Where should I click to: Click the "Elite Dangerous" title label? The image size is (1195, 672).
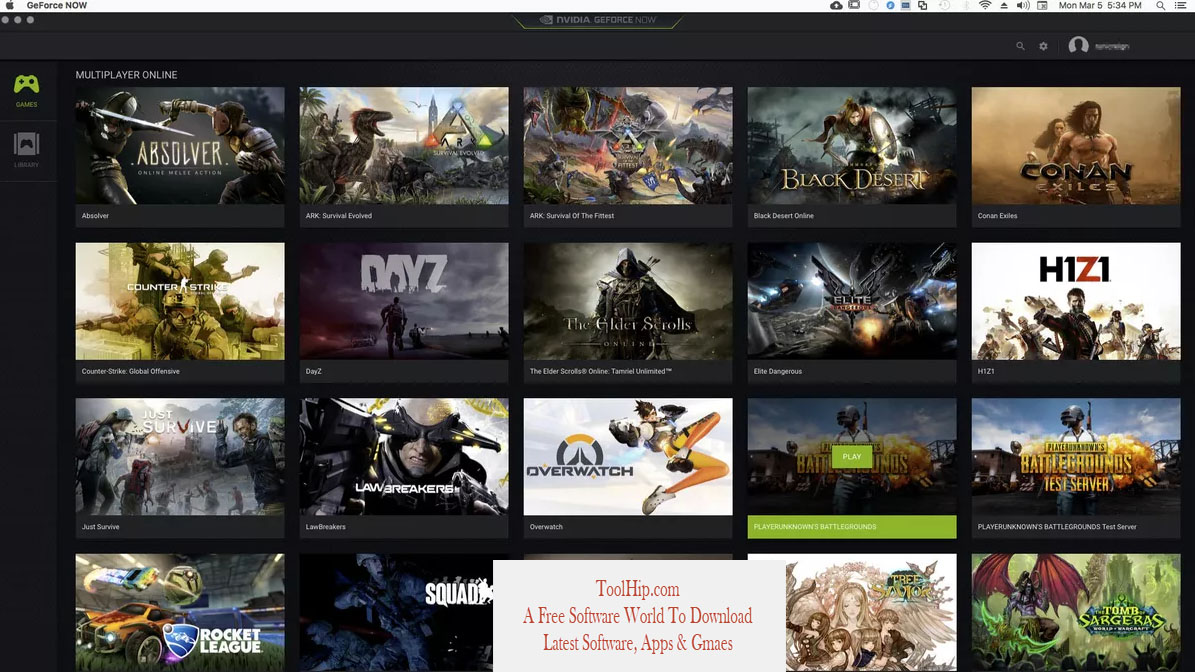(777, 371)
